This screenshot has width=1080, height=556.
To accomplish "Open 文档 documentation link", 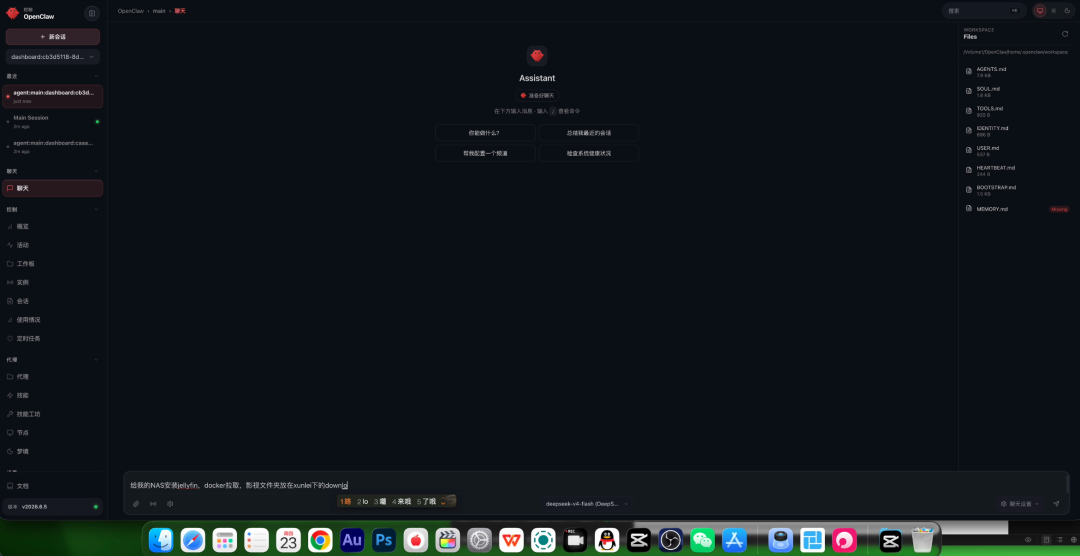I will 52,486.
